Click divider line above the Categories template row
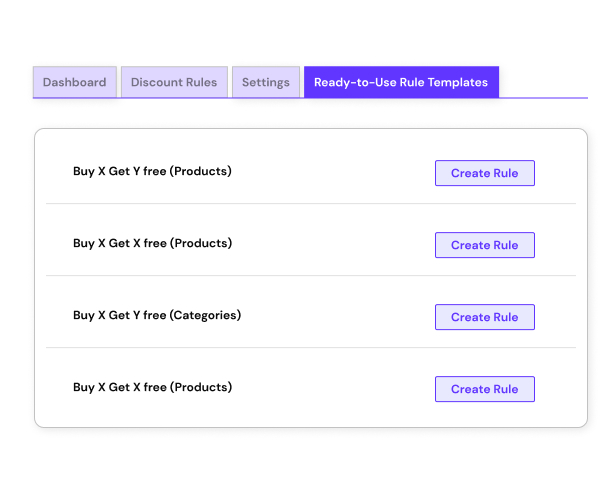Viewport: 610px width, 500px height. coord(311,275)
